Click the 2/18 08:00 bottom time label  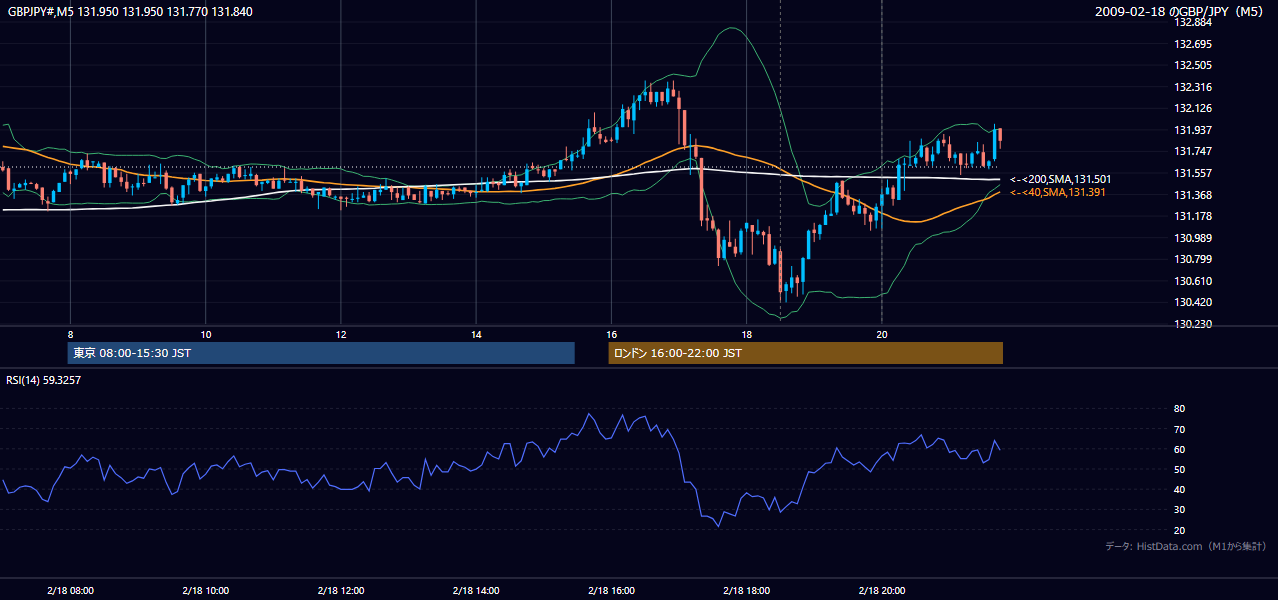tap(70, 590)
